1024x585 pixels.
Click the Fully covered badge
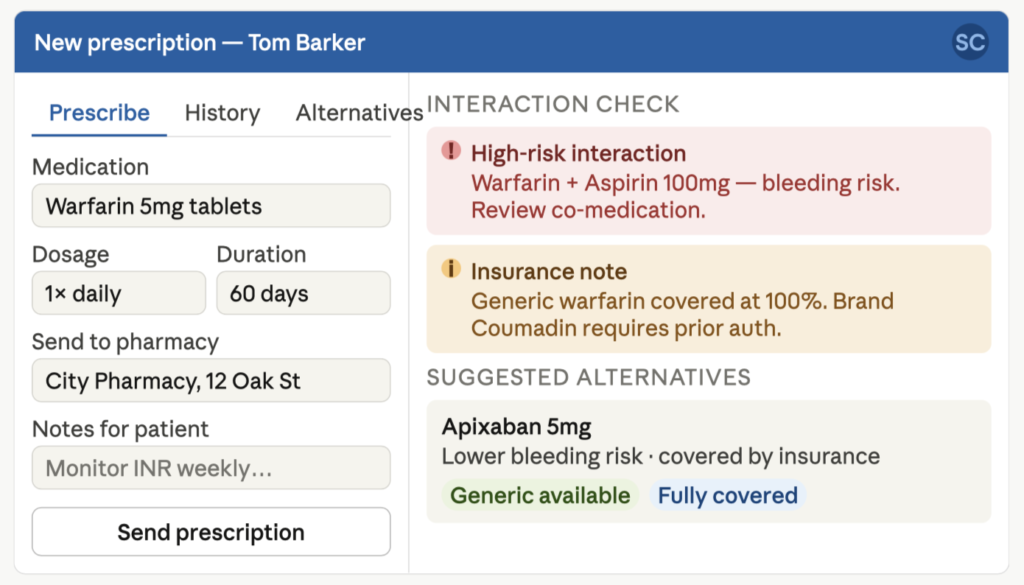(728, 494)
